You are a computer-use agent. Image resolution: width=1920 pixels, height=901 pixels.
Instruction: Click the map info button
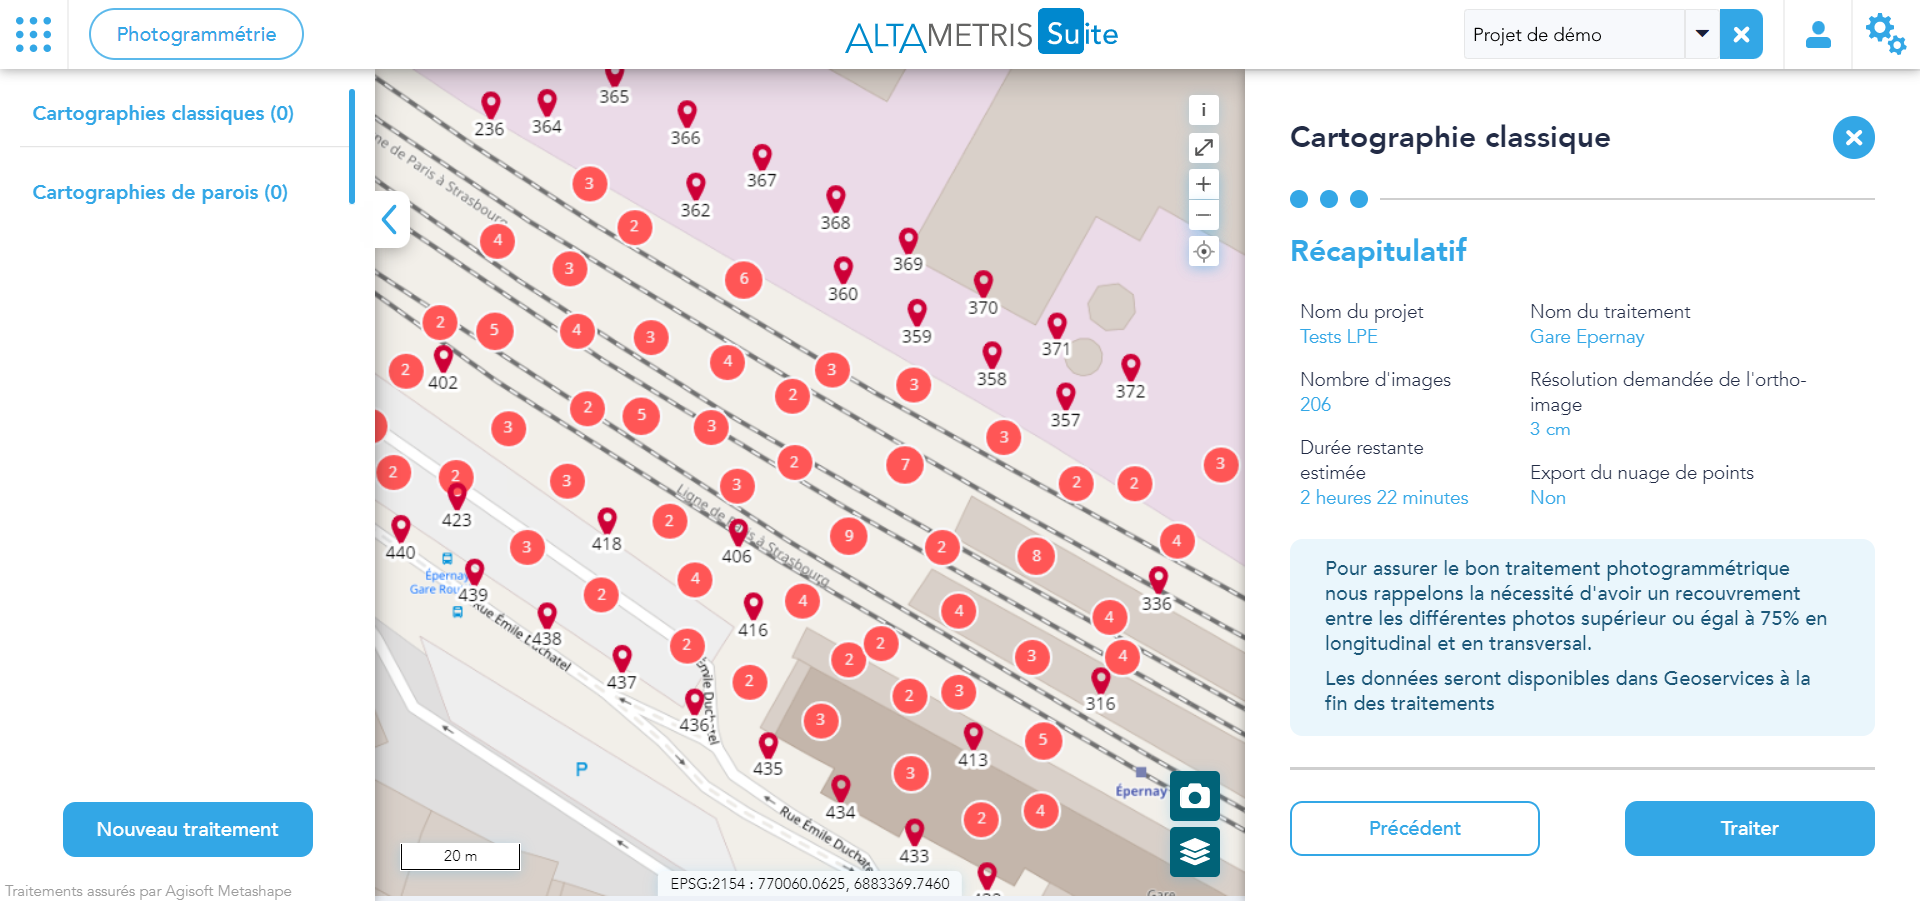(1203, 110)
